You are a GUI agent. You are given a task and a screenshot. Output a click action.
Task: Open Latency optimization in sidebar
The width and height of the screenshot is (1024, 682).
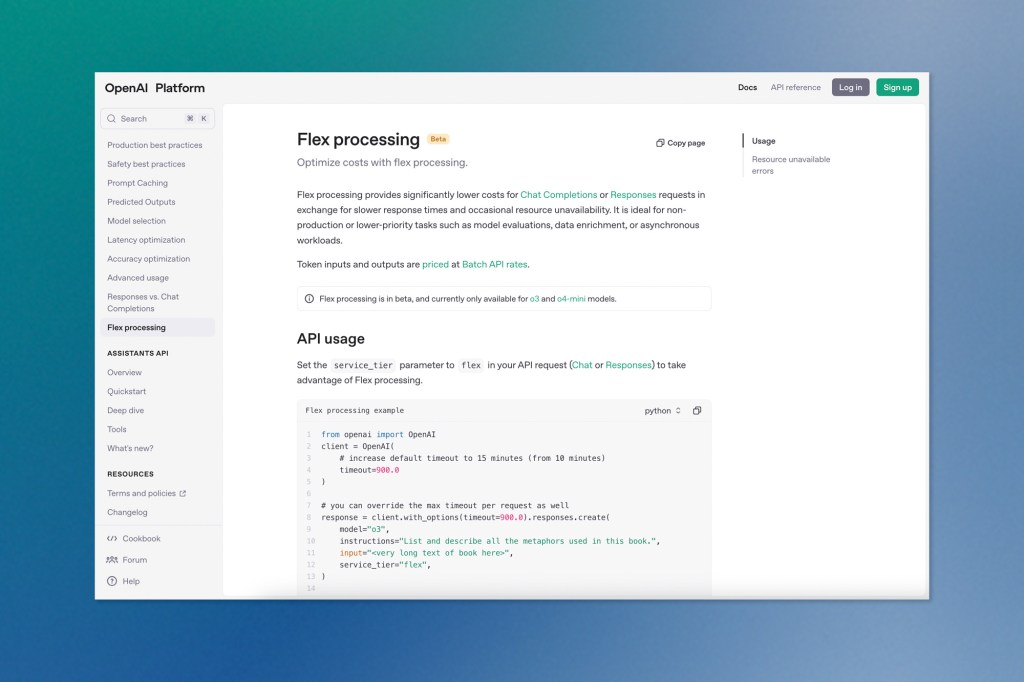pyautogui.click(x=146, y=240)
